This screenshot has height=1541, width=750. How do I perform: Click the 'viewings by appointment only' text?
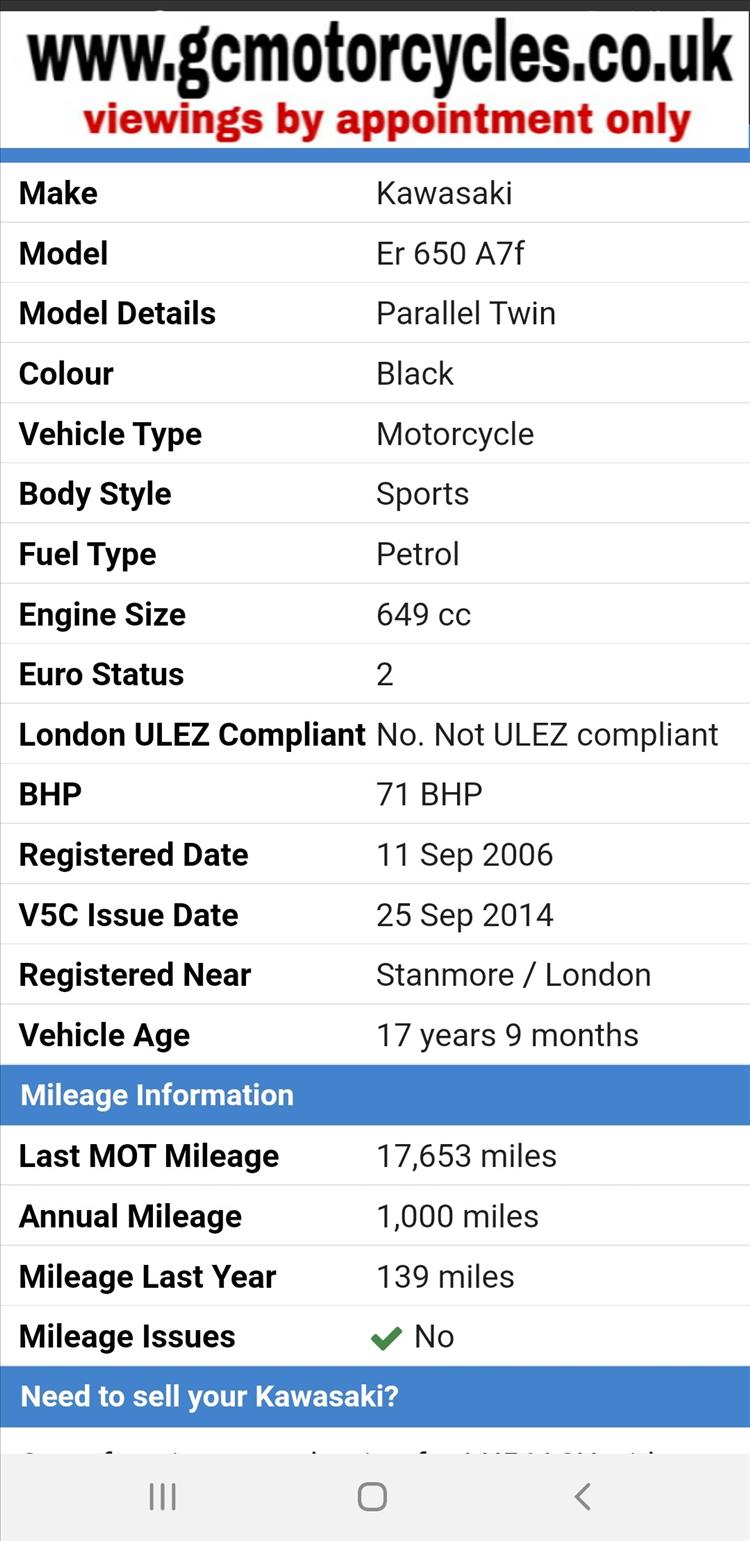(387, 121)
